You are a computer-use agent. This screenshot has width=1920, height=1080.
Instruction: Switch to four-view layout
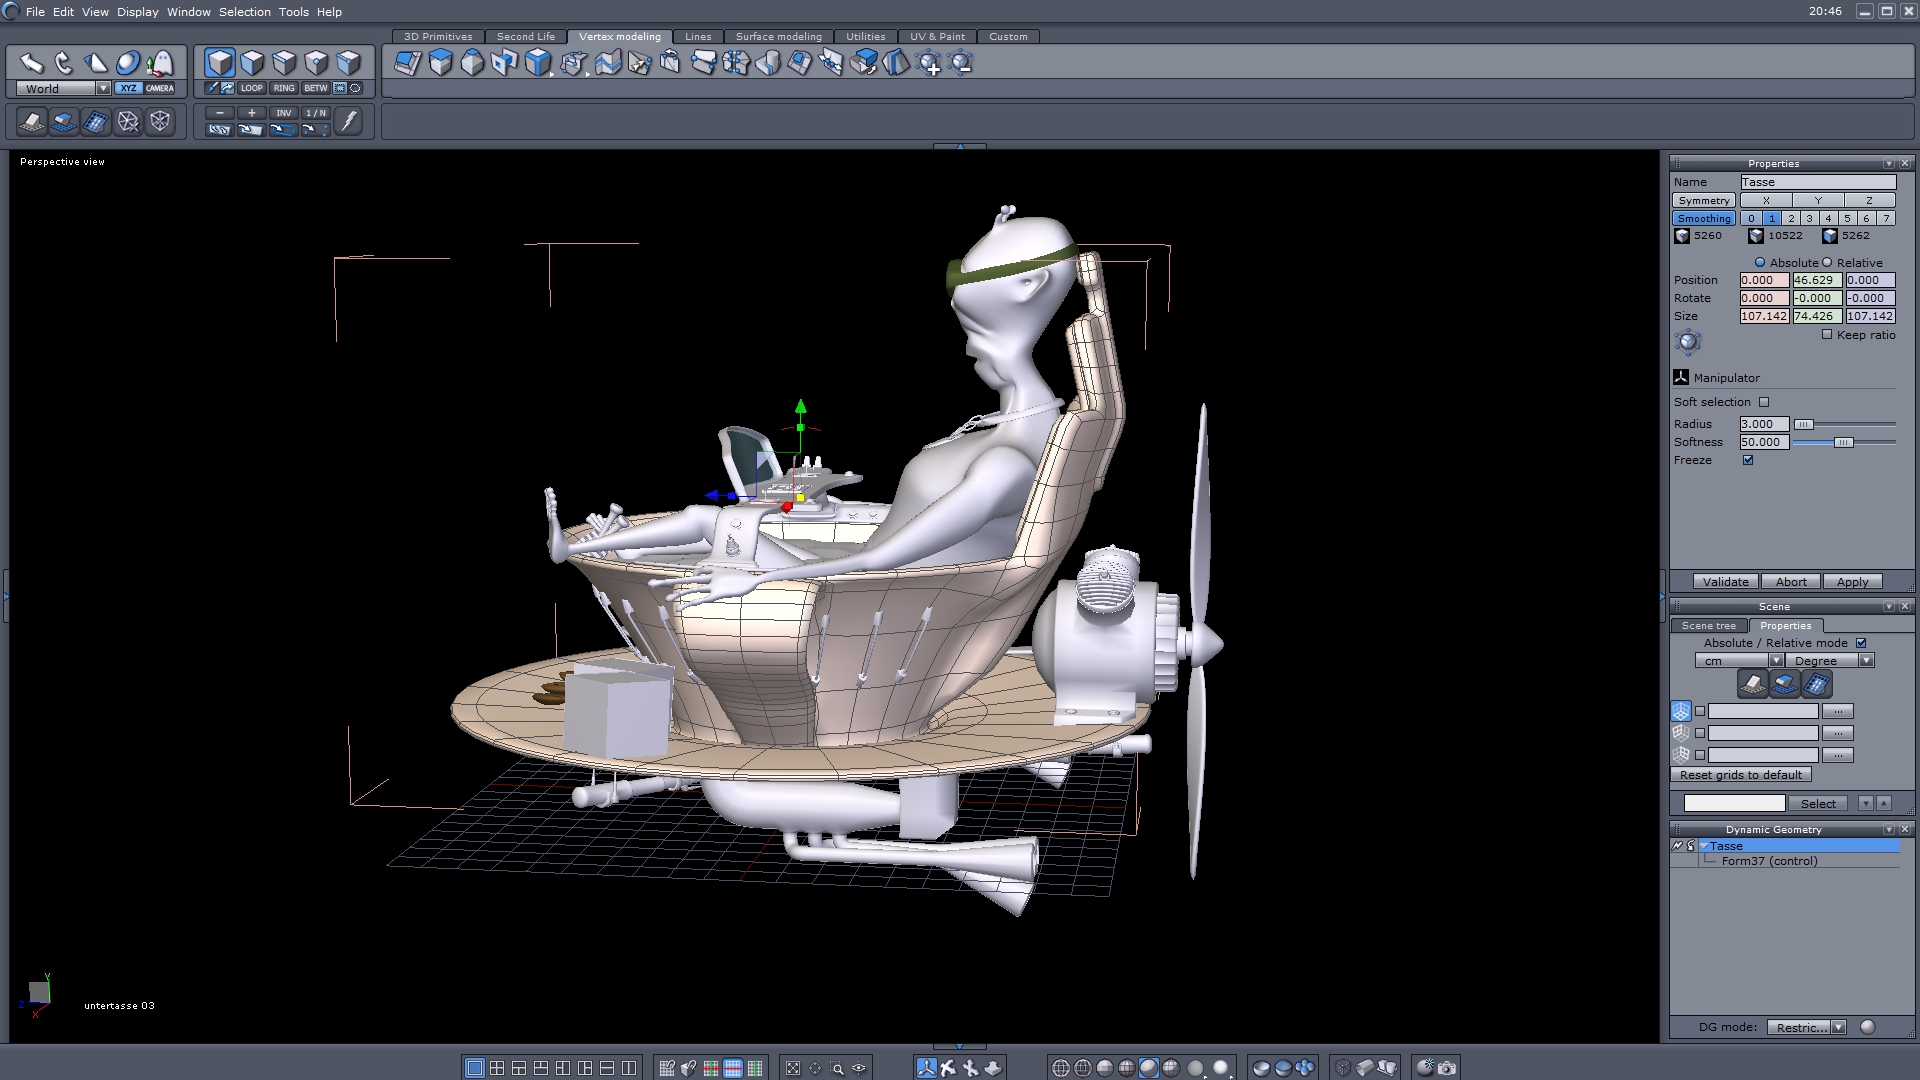[497, 1068]
